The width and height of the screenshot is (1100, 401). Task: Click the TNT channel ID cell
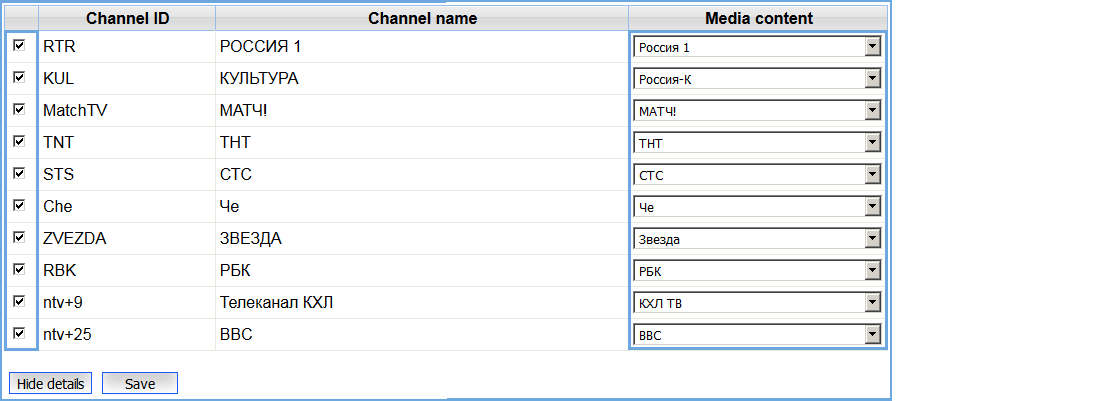click(127, 143)
